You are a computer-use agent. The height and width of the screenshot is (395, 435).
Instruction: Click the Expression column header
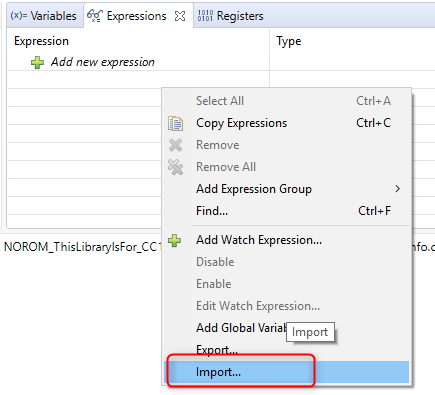tap(41, 41)
